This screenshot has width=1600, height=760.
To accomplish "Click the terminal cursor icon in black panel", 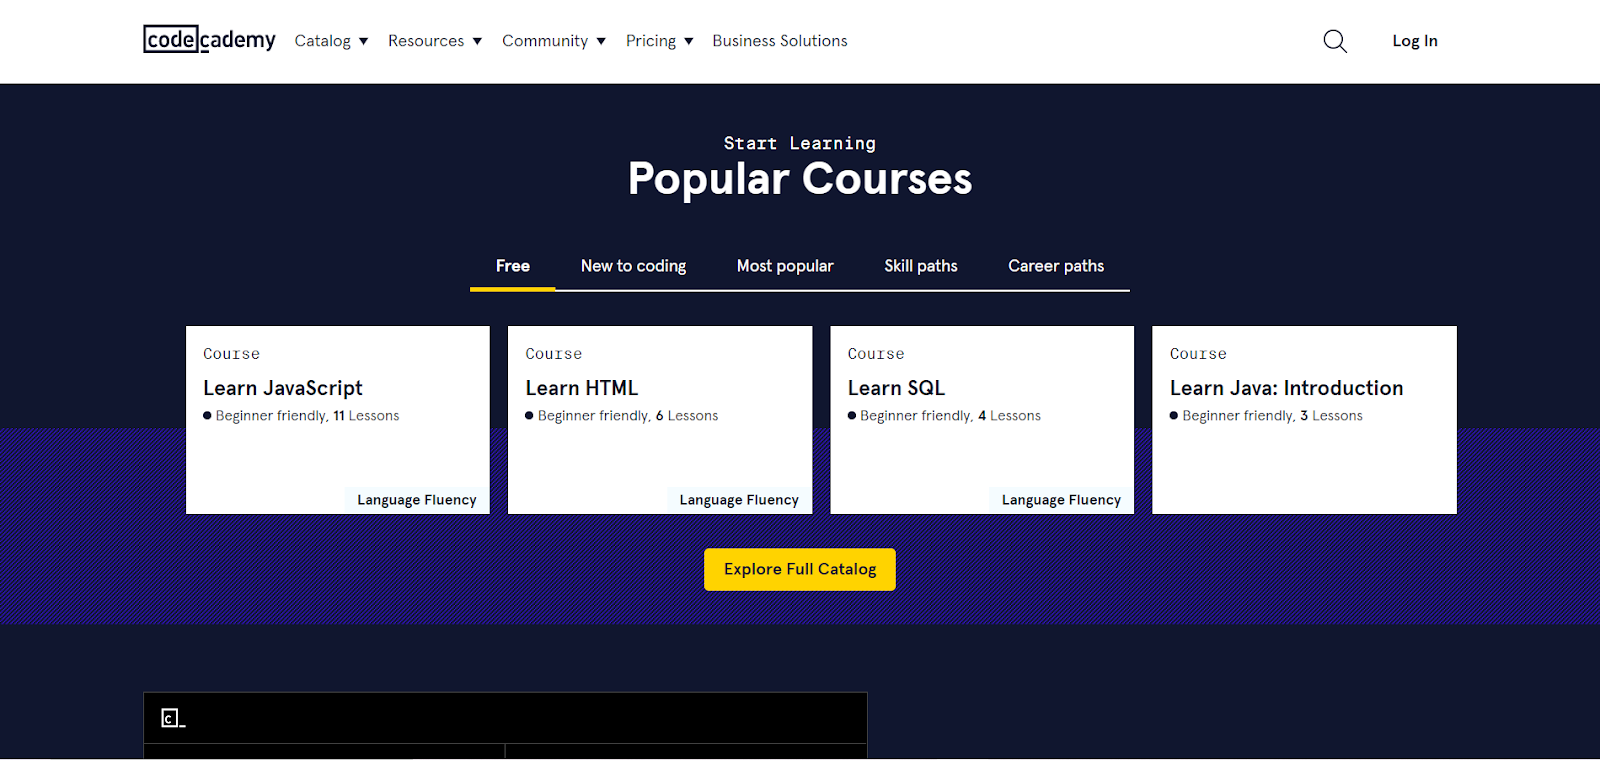I will pyautogui.click(x=173, y=718).
